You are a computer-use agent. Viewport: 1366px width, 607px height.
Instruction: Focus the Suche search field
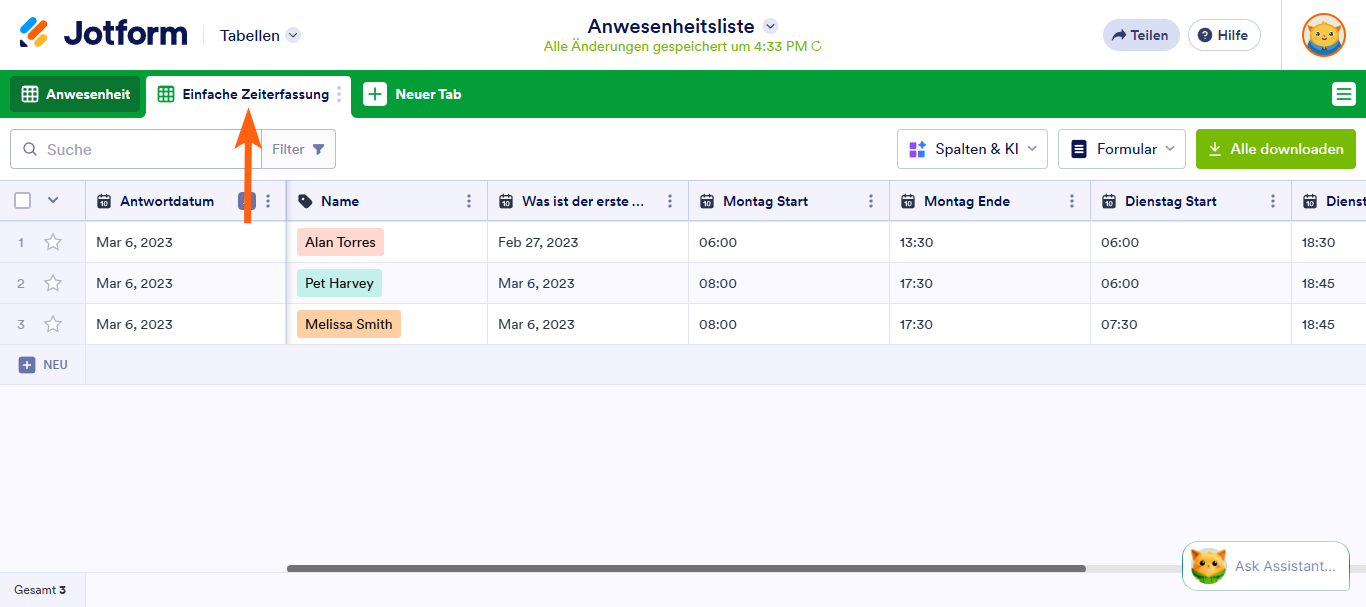(x=135, y=149)
